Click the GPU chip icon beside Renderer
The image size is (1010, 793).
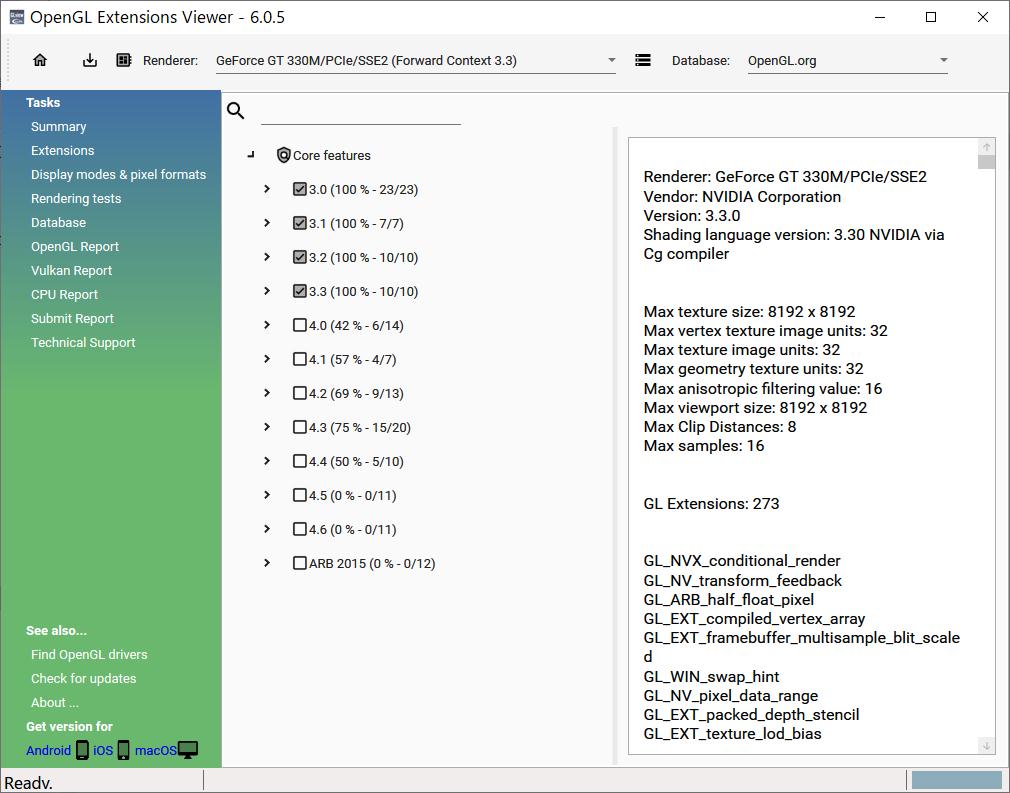tap(124, 60)
